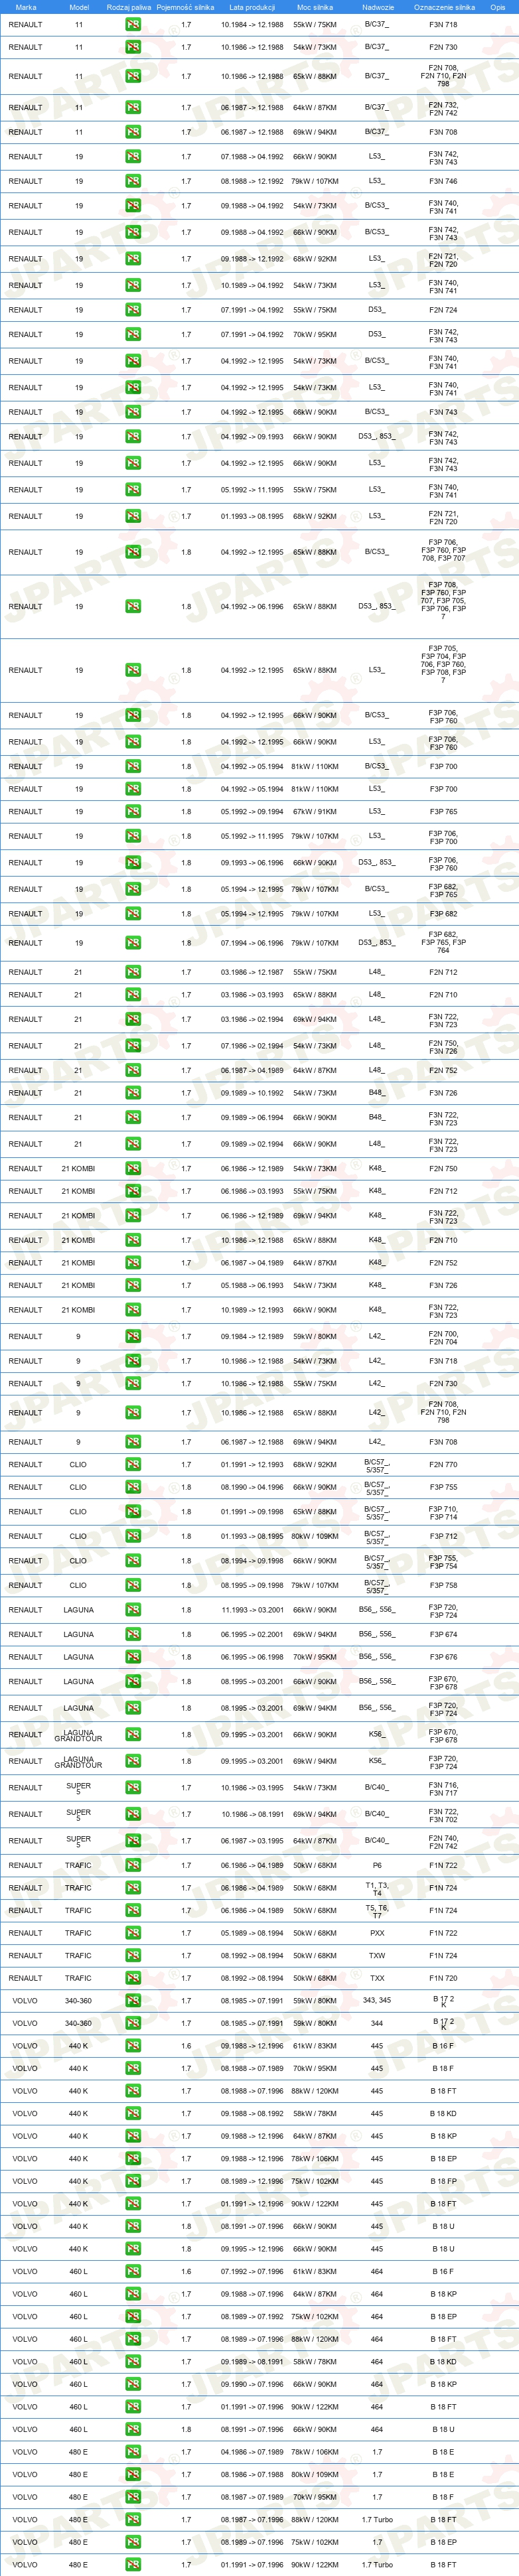
Task: Click the 'B 18 FP' engine code cell
Action: click(443, 2181)
